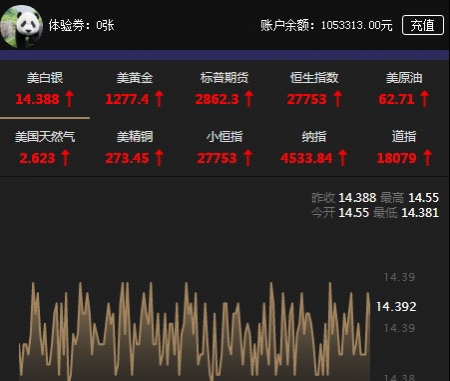Viewport: 450px width, 381px height.
Task: Click the 道指 price 18079
Action: (x=397, y=158)
